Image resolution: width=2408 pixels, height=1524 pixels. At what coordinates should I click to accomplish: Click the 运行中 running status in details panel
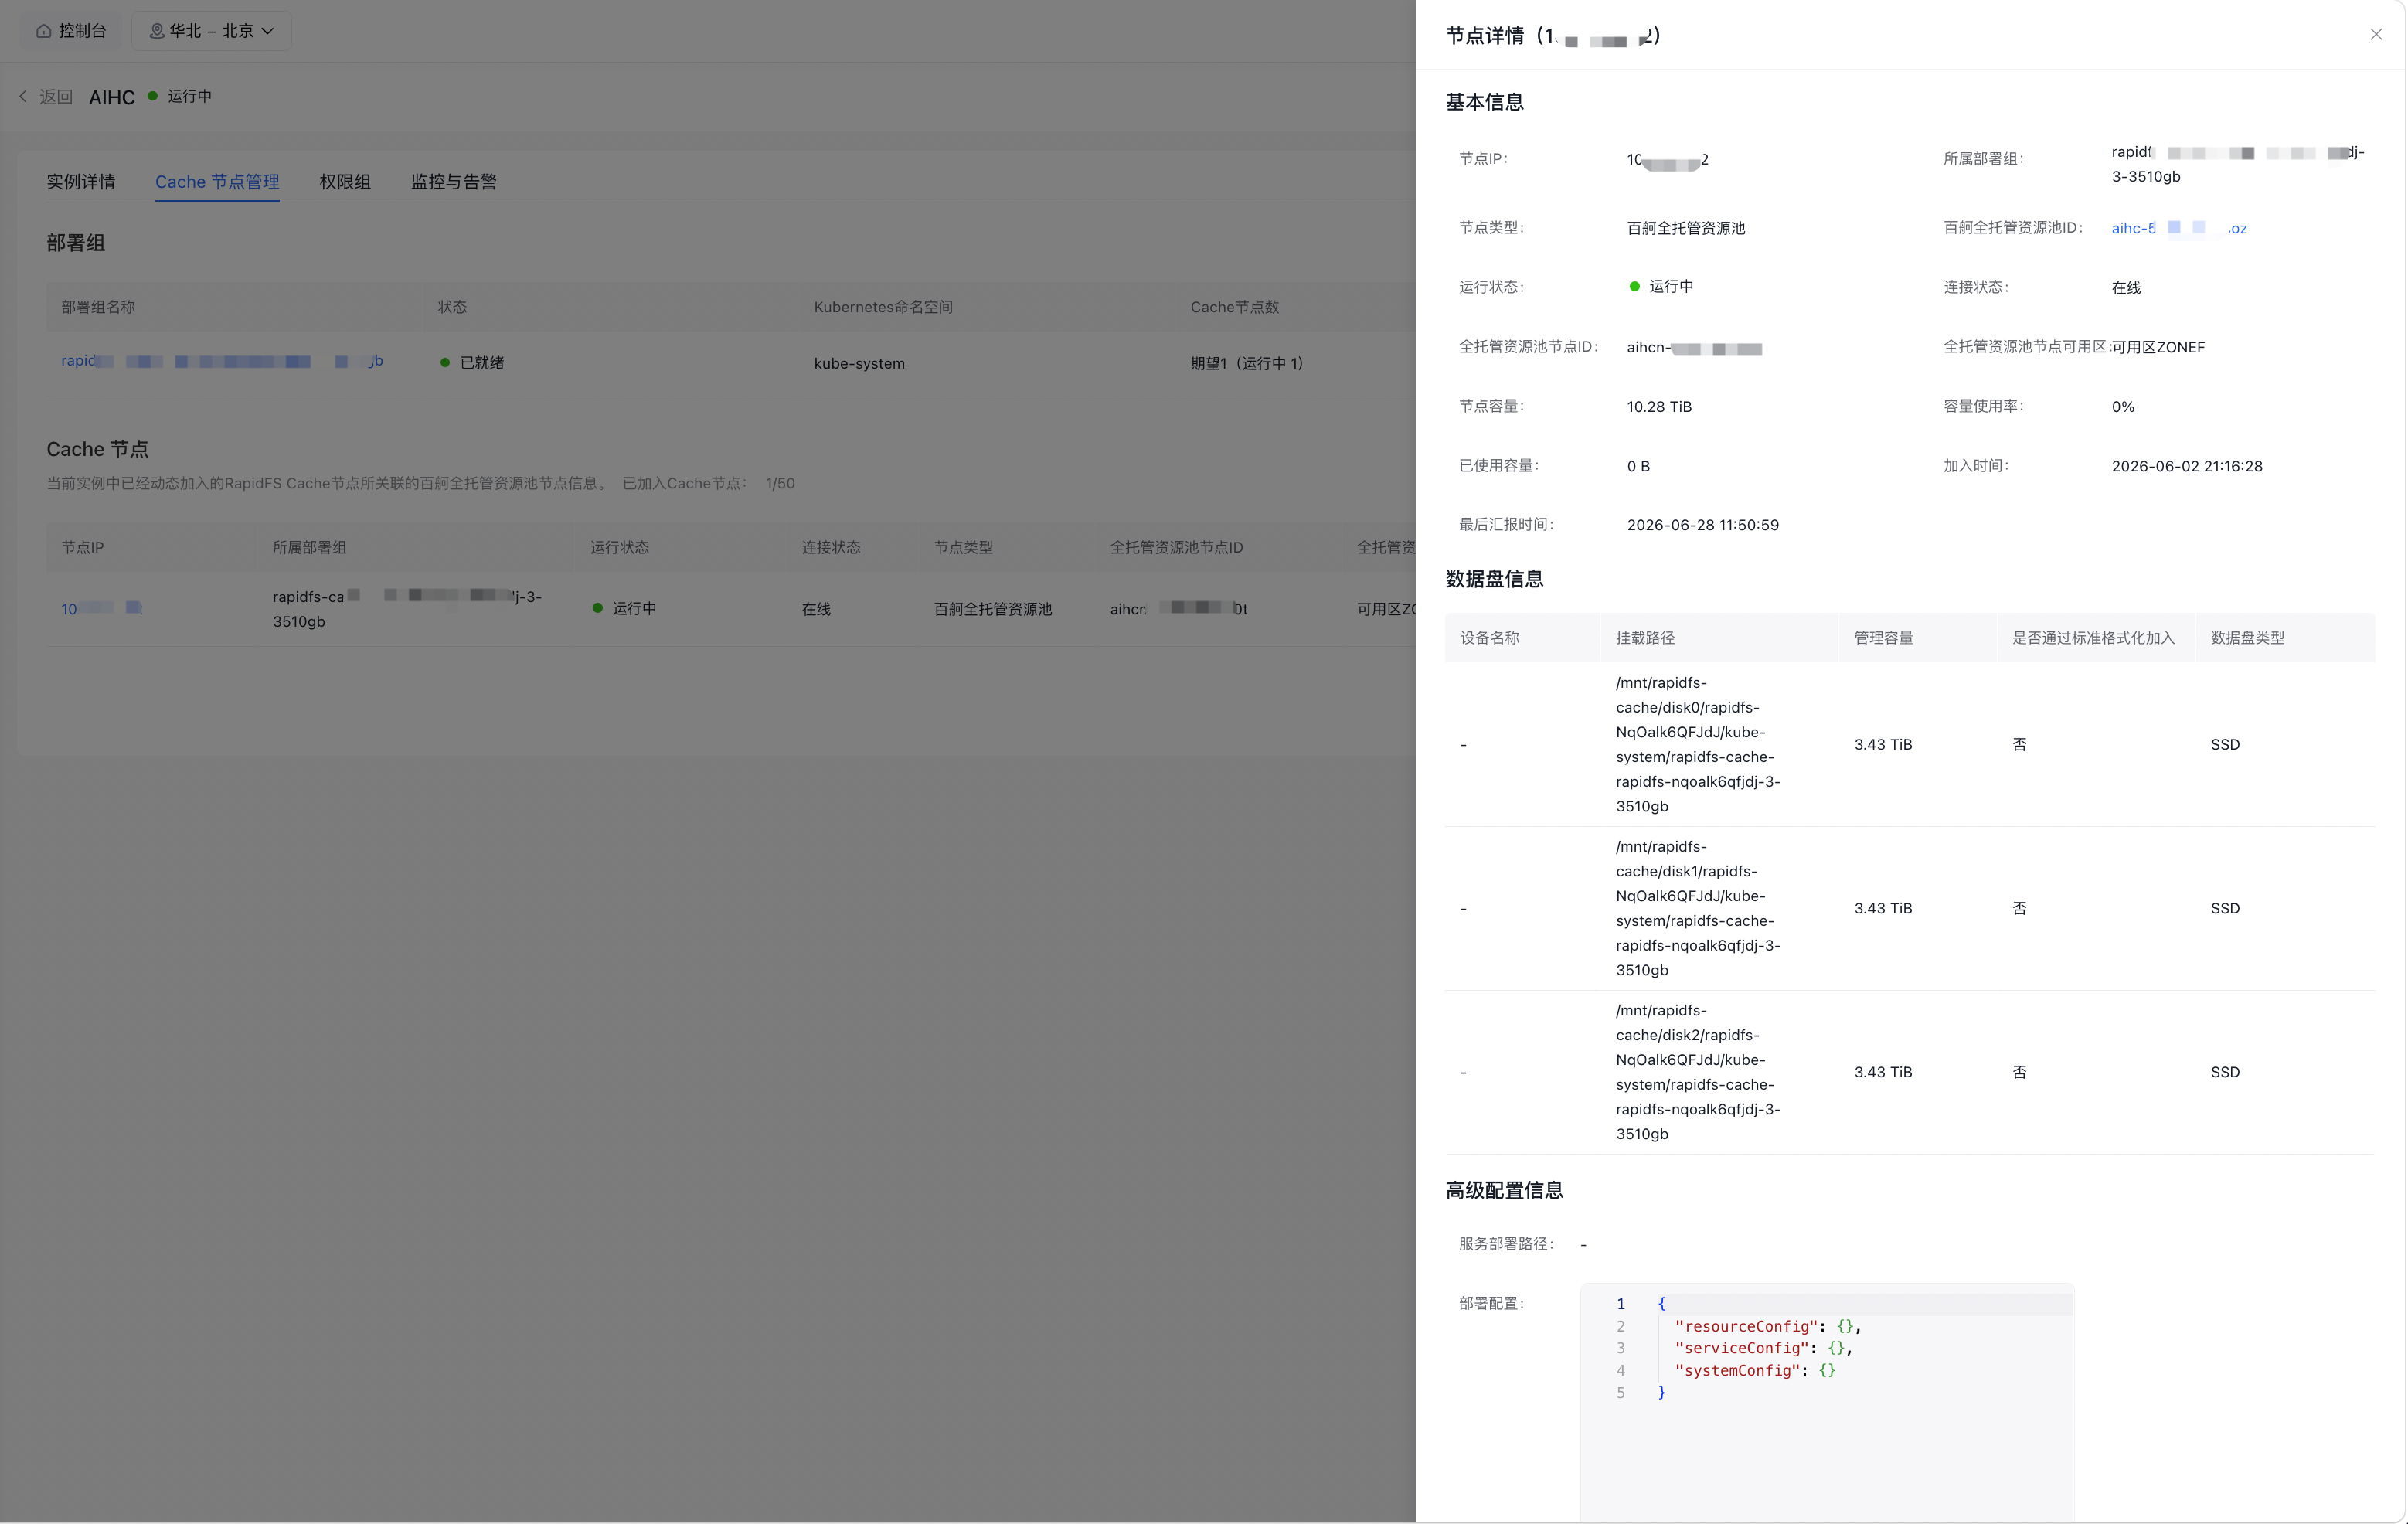(1661, 287)
